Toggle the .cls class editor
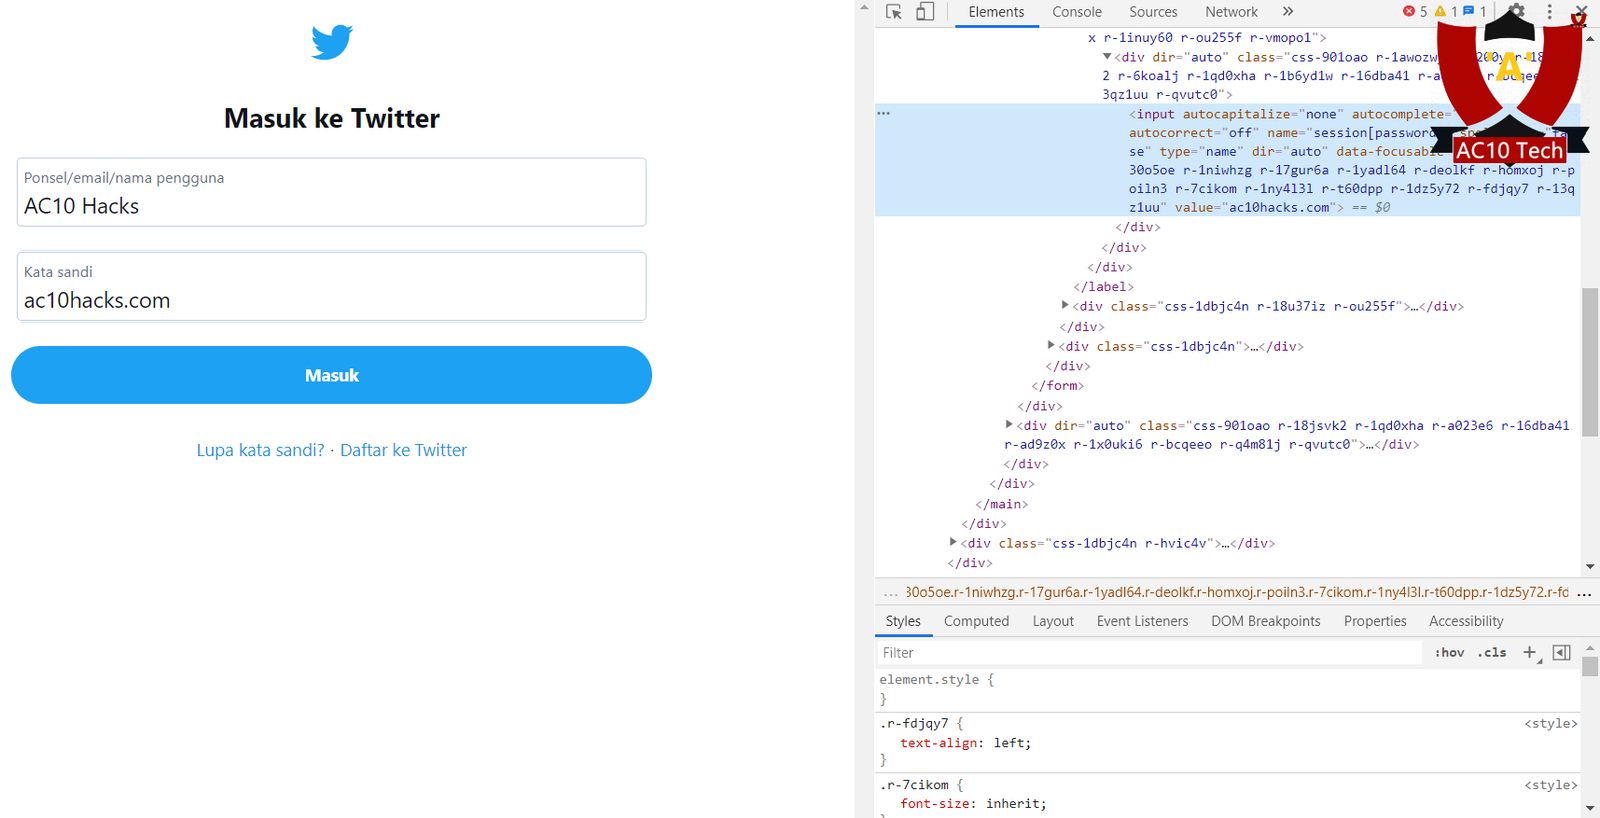 (x=1492, y=652)
